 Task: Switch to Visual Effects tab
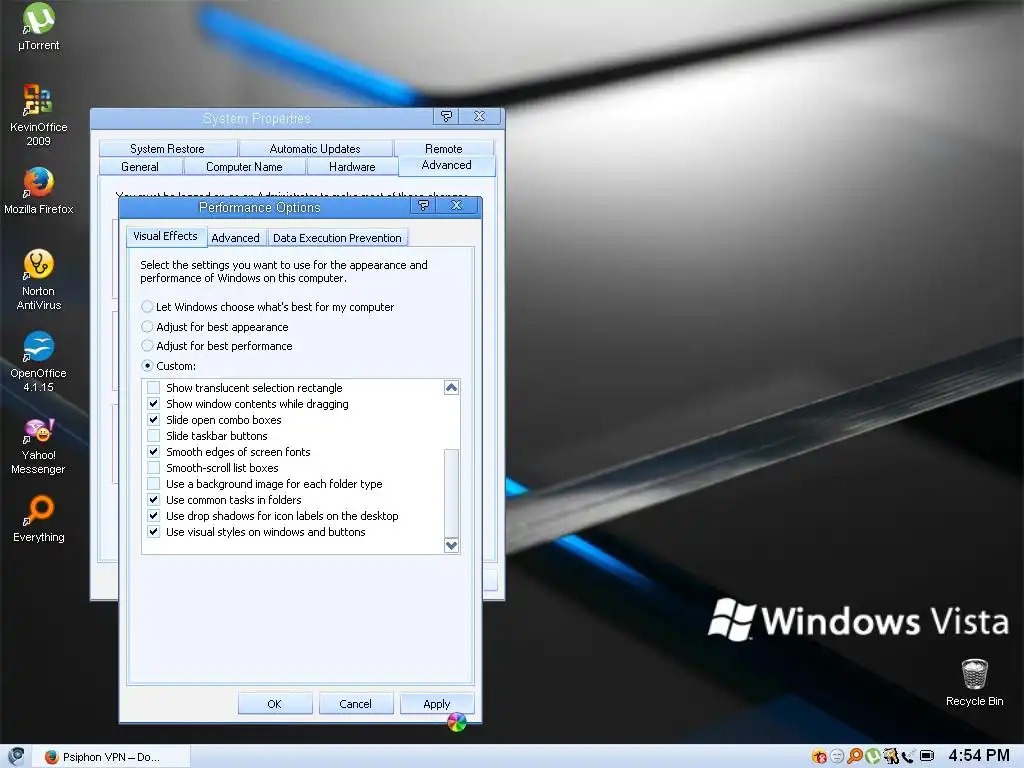(x=165, y=236)
